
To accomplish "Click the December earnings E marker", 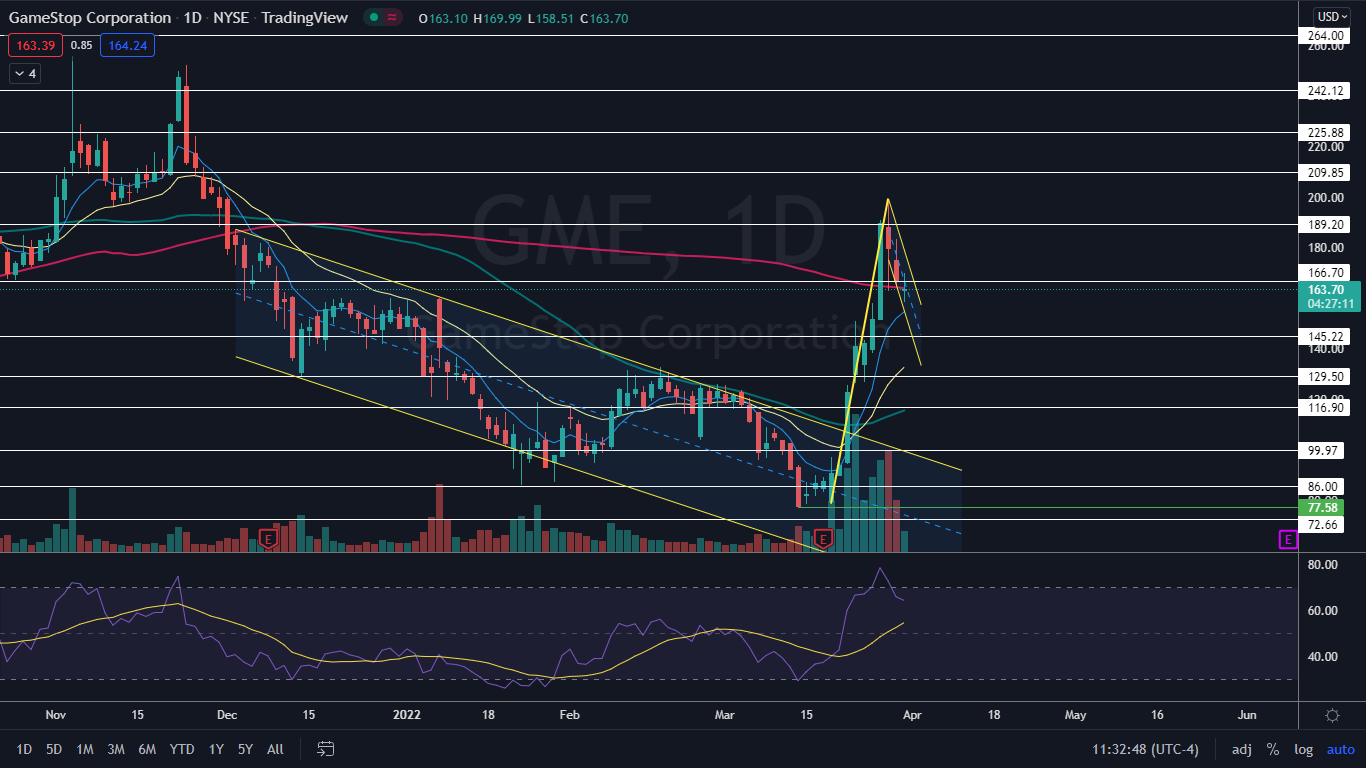I will point(267,538).
